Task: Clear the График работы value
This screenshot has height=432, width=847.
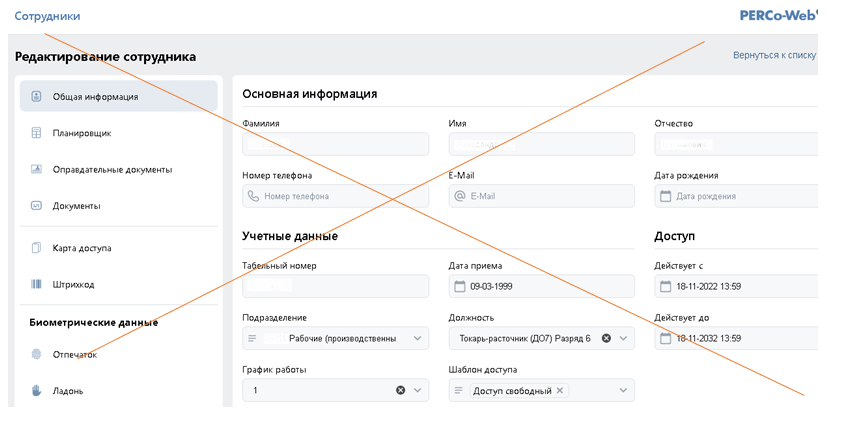Action: click(x=400, y=390)
